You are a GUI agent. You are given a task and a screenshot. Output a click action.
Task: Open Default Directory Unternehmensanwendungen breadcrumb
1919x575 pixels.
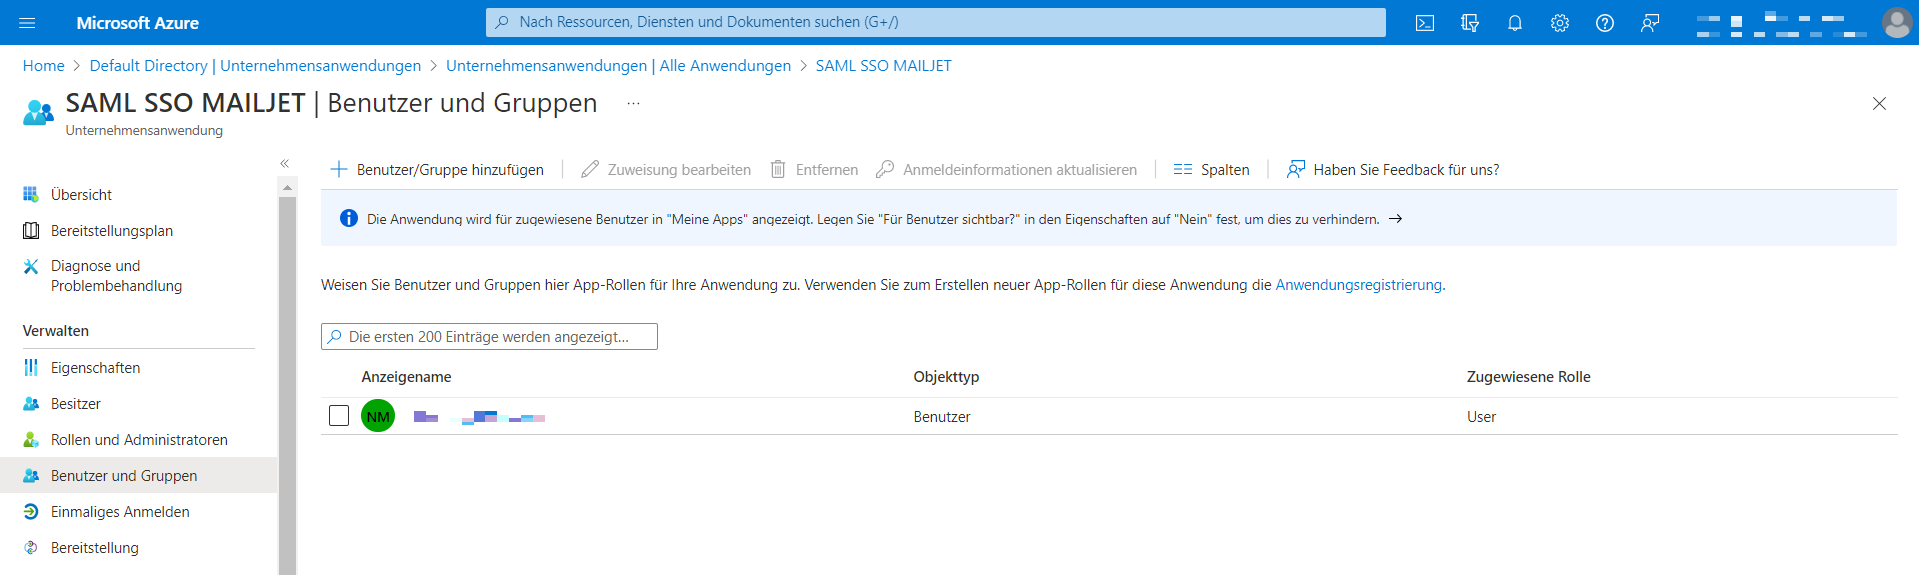(255, 66)
